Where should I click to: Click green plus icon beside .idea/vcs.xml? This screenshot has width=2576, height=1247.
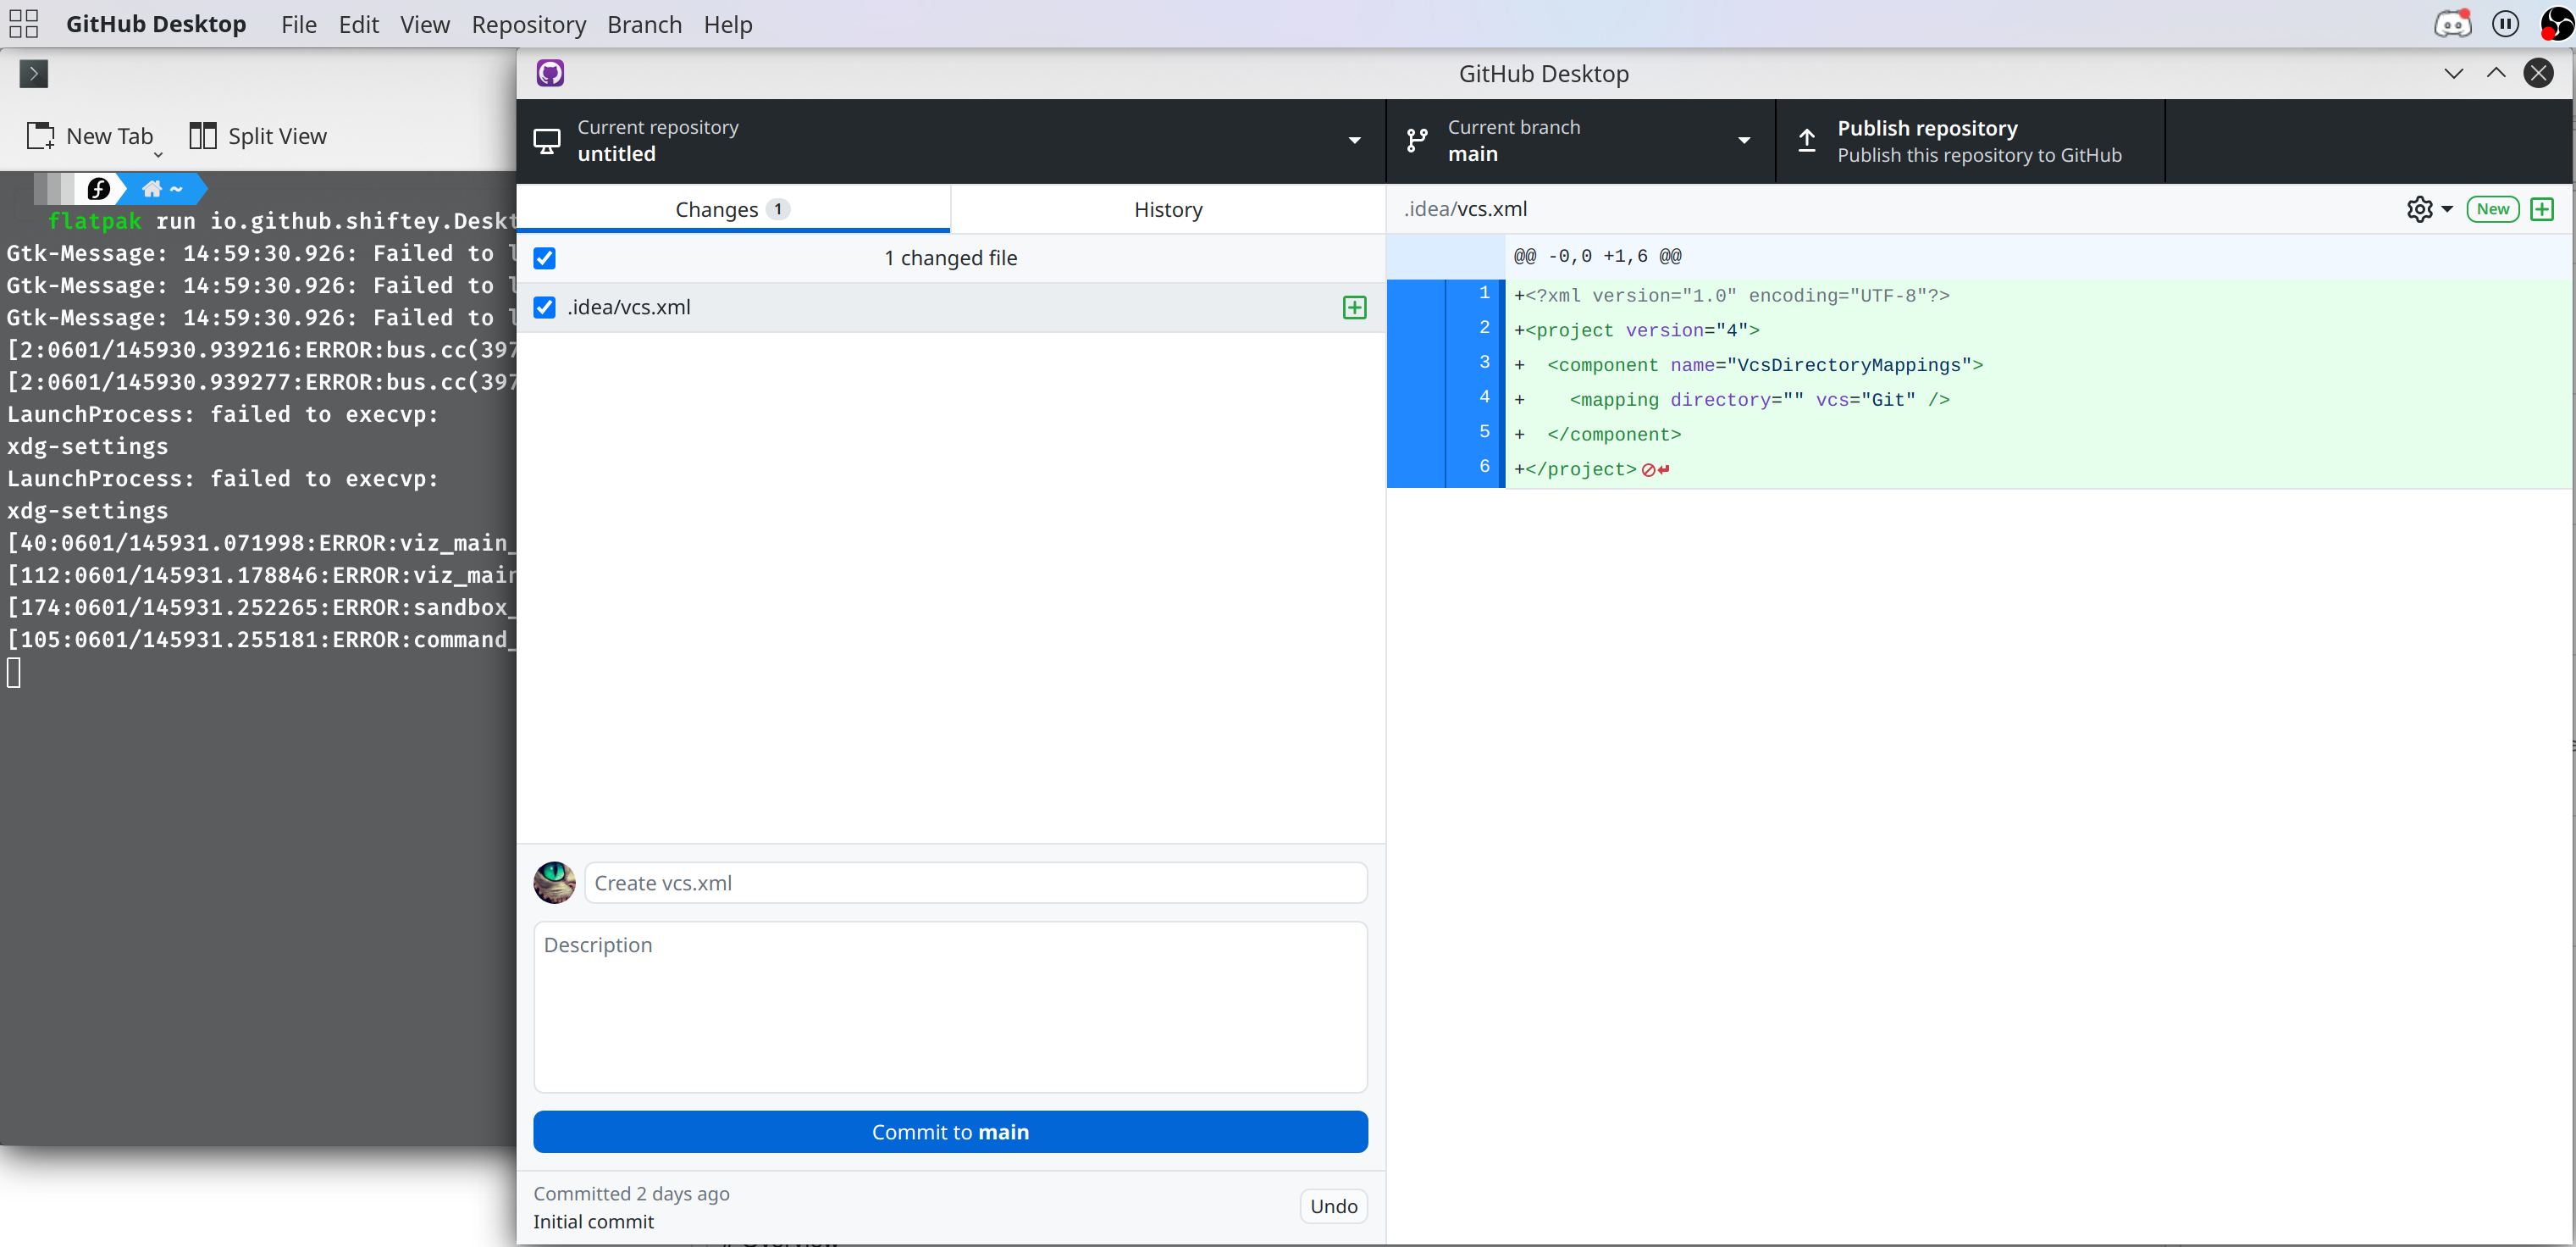click(x=1354, y=307)
